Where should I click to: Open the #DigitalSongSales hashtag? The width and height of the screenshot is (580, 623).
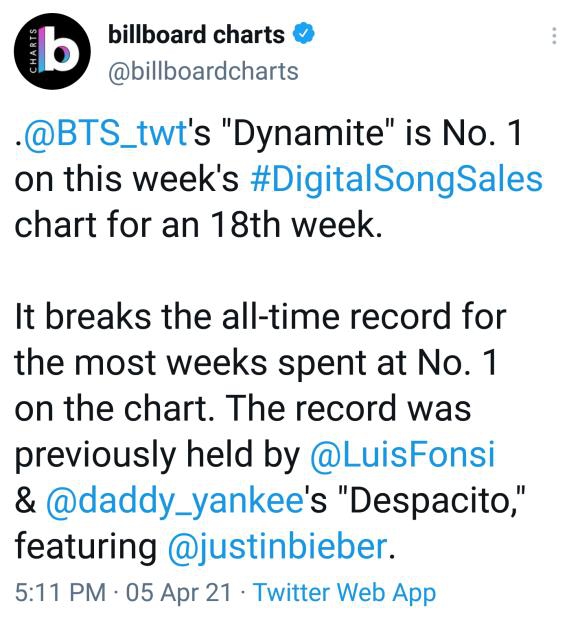point(396,179)
